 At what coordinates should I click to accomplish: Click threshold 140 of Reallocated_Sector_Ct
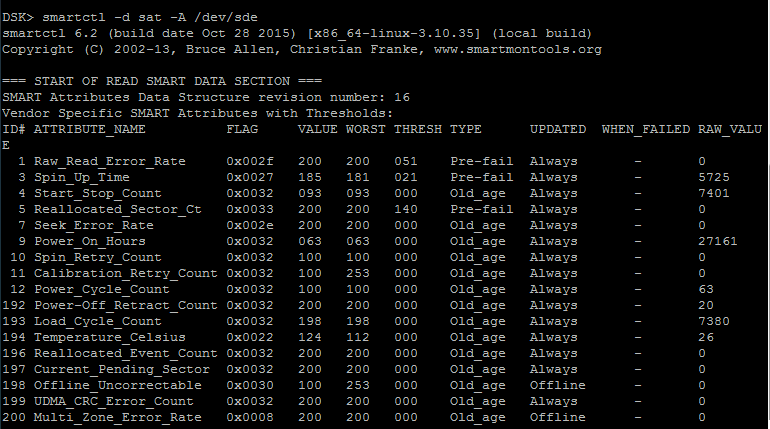[x=406, y=210]
